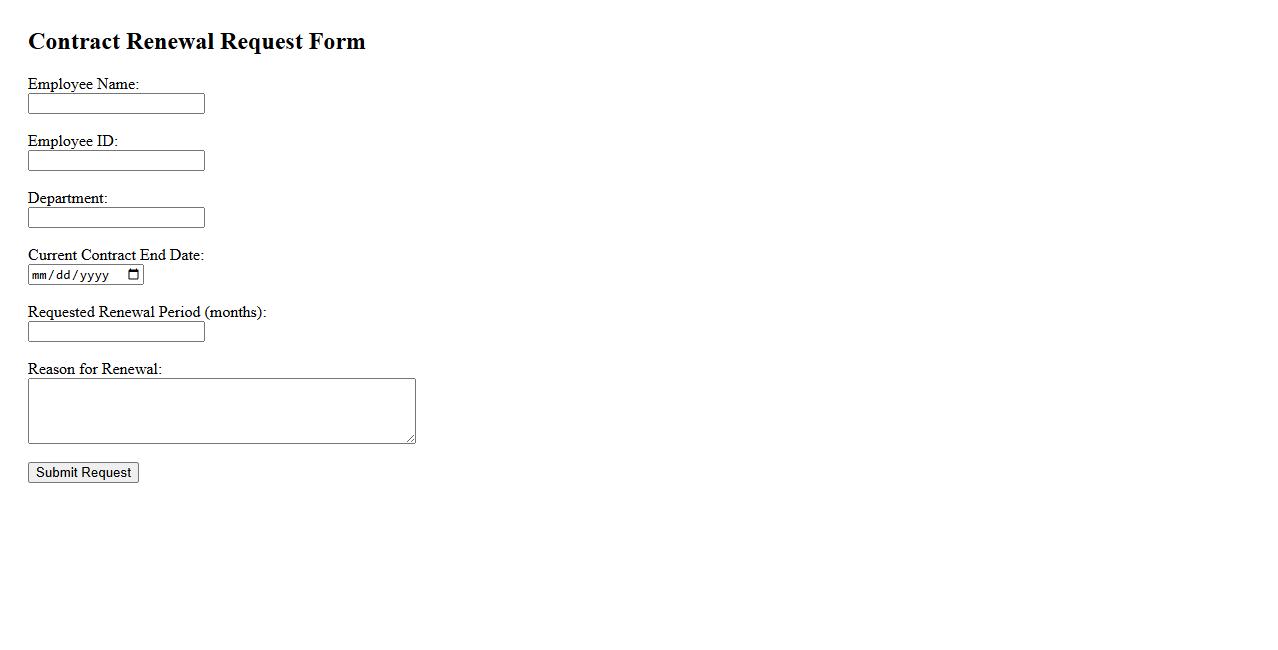Click the Requested Renewal Period input

[116, 332]
